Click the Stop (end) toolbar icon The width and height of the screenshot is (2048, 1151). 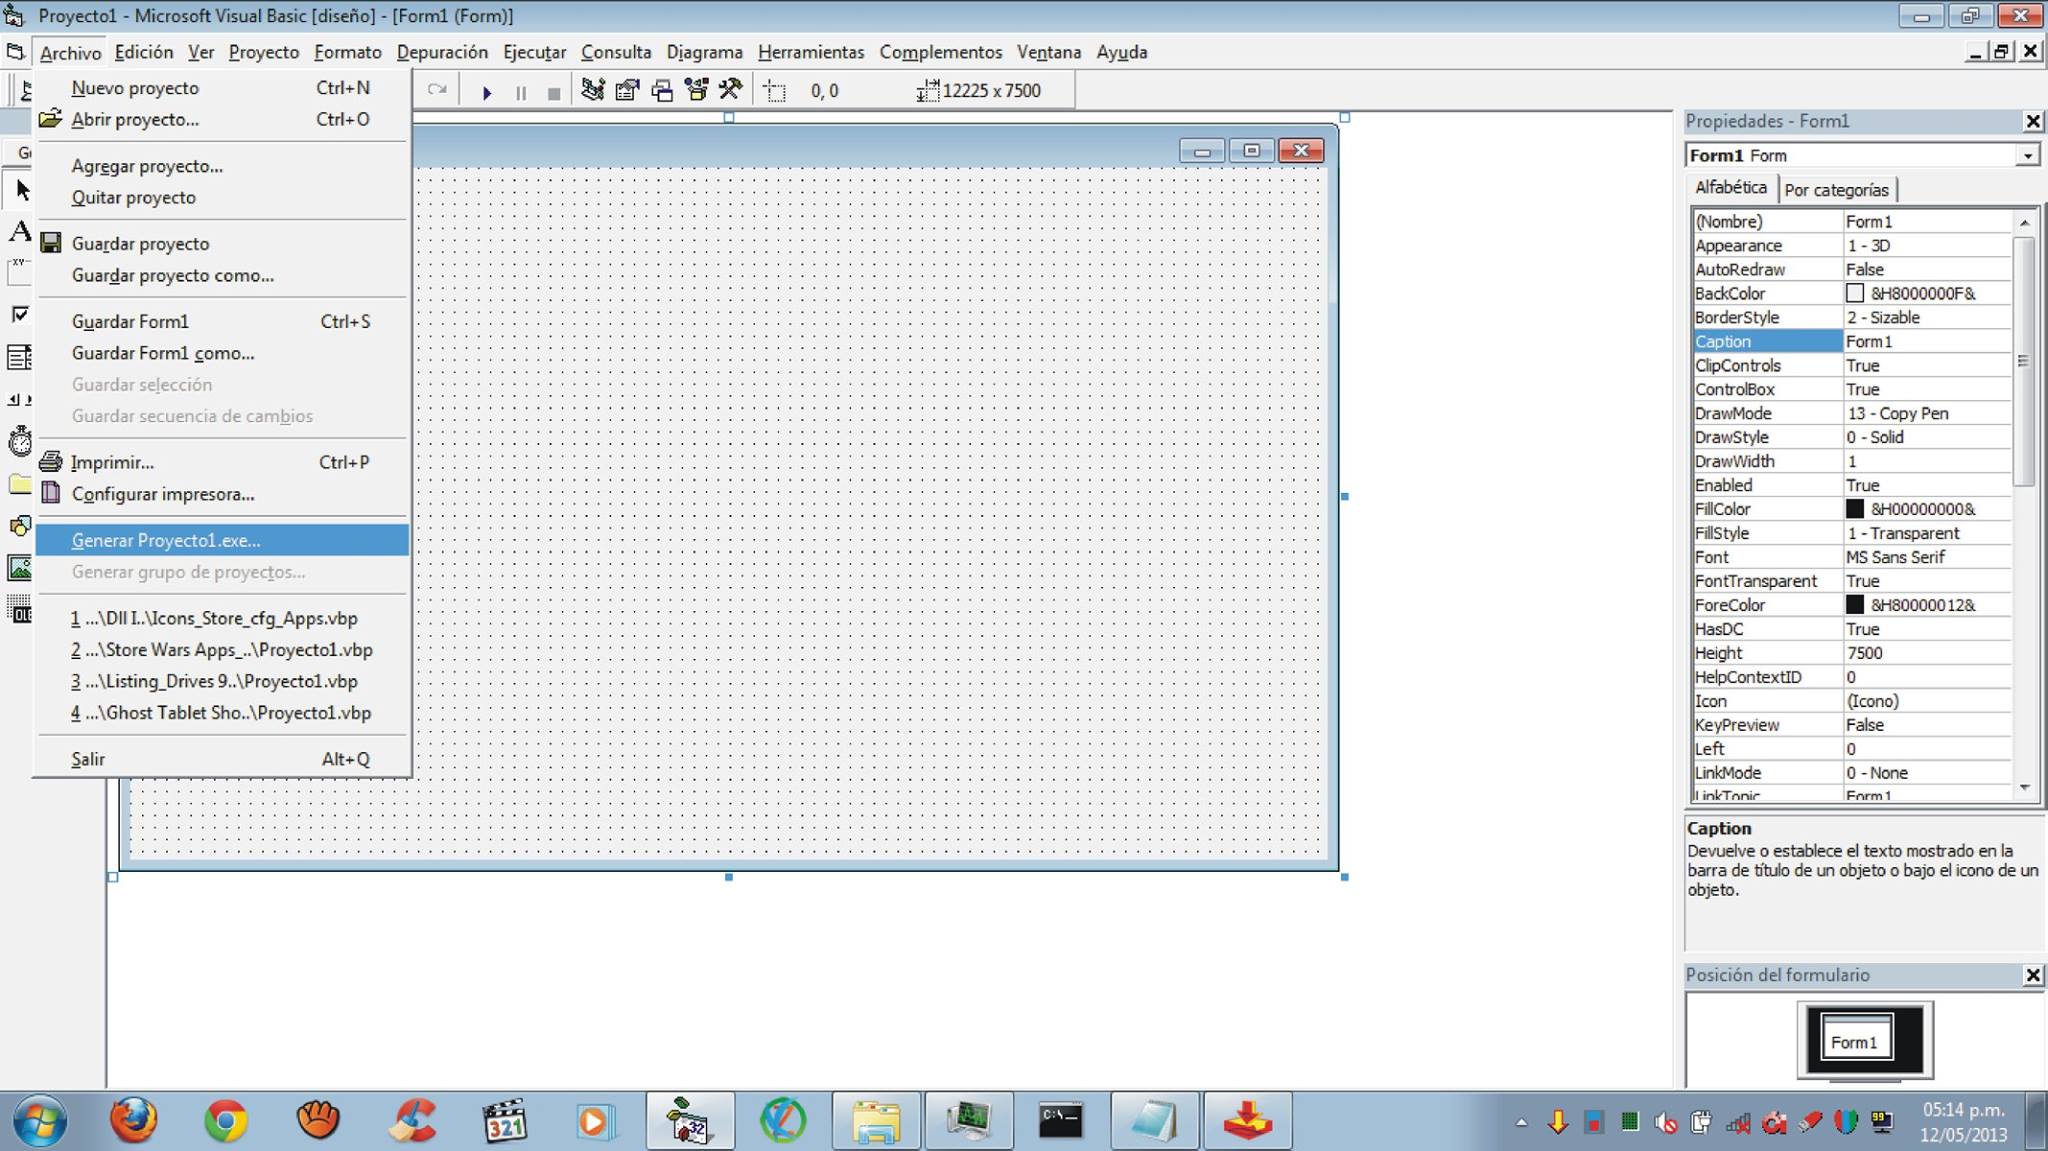(x=554, y=92)
